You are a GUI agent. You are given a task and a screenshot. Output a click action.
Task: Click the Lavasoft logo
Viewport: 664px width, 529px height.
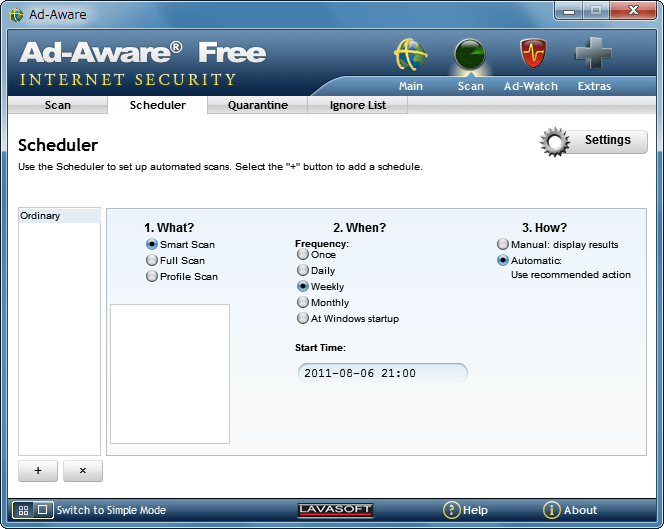pos(335,510)
